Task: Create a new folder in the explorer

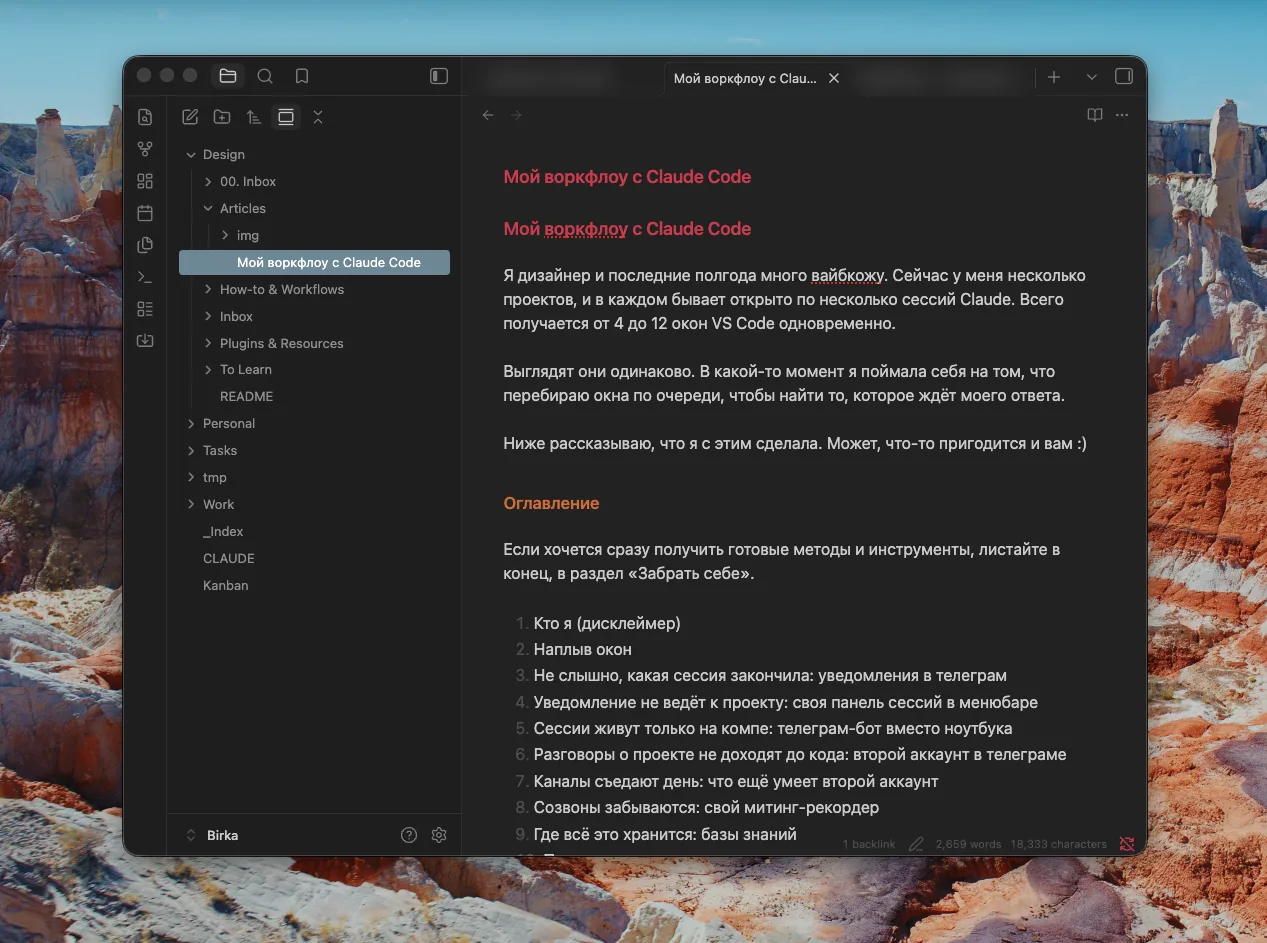Action: (222, 117)
